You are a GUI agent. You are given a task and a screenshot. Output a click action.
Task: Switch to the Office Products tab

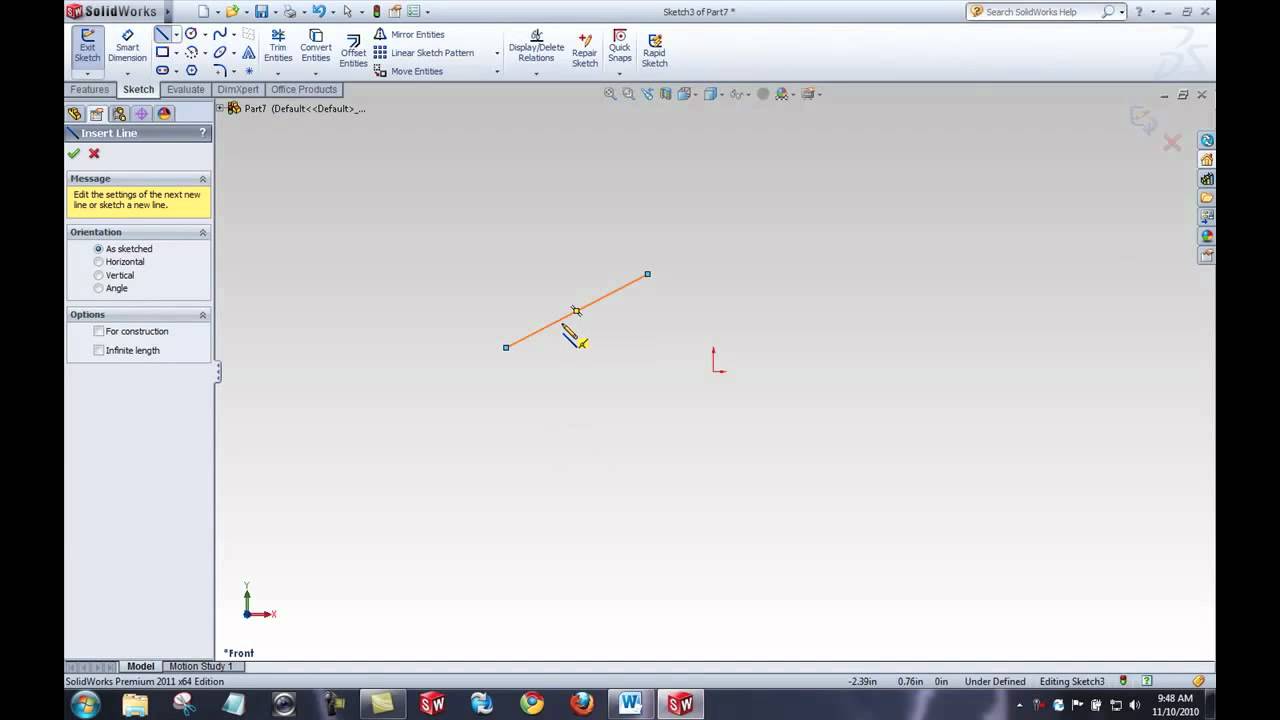pyautogui.click(x=304, y=89)
